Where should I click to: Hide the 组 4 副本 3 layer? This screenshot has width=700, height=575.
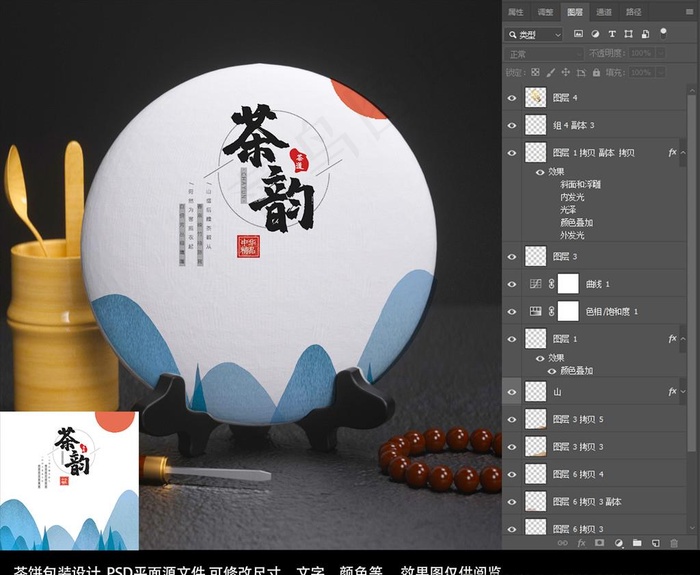pos(512,125)
